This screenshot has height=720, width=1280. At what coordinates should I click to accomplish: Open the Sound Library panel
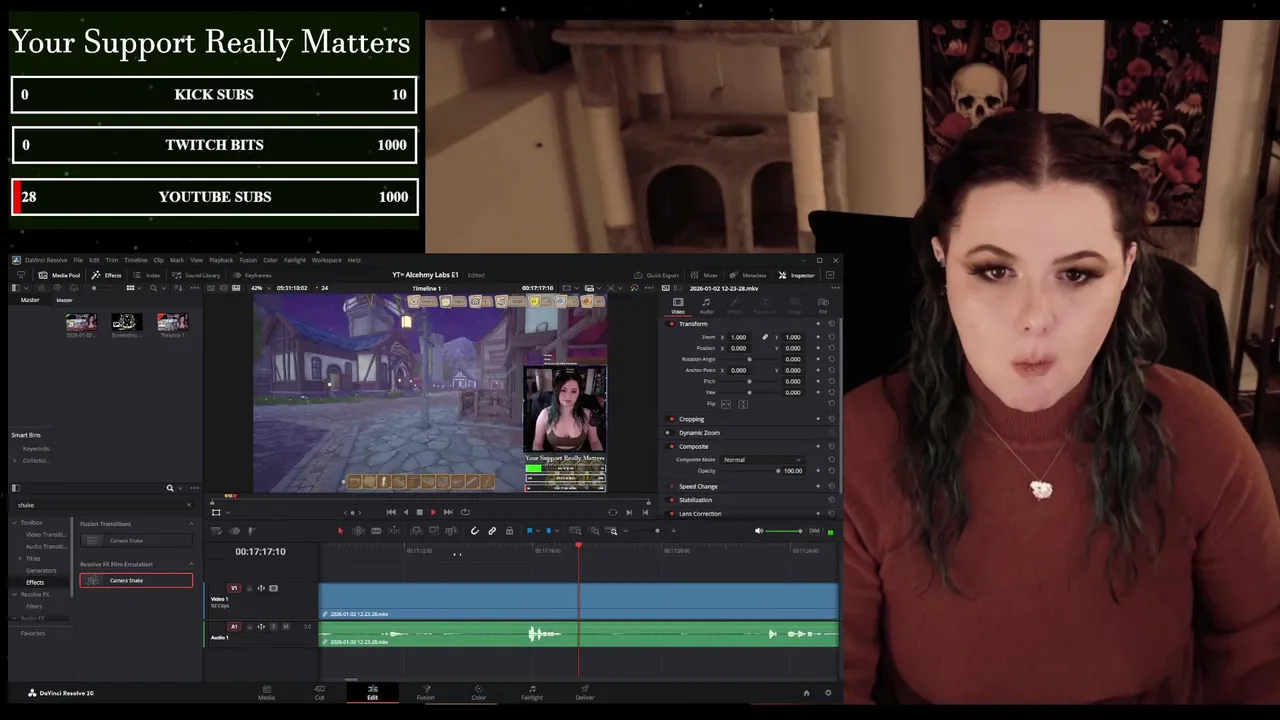pyautogui.click(x=196, y=275)
